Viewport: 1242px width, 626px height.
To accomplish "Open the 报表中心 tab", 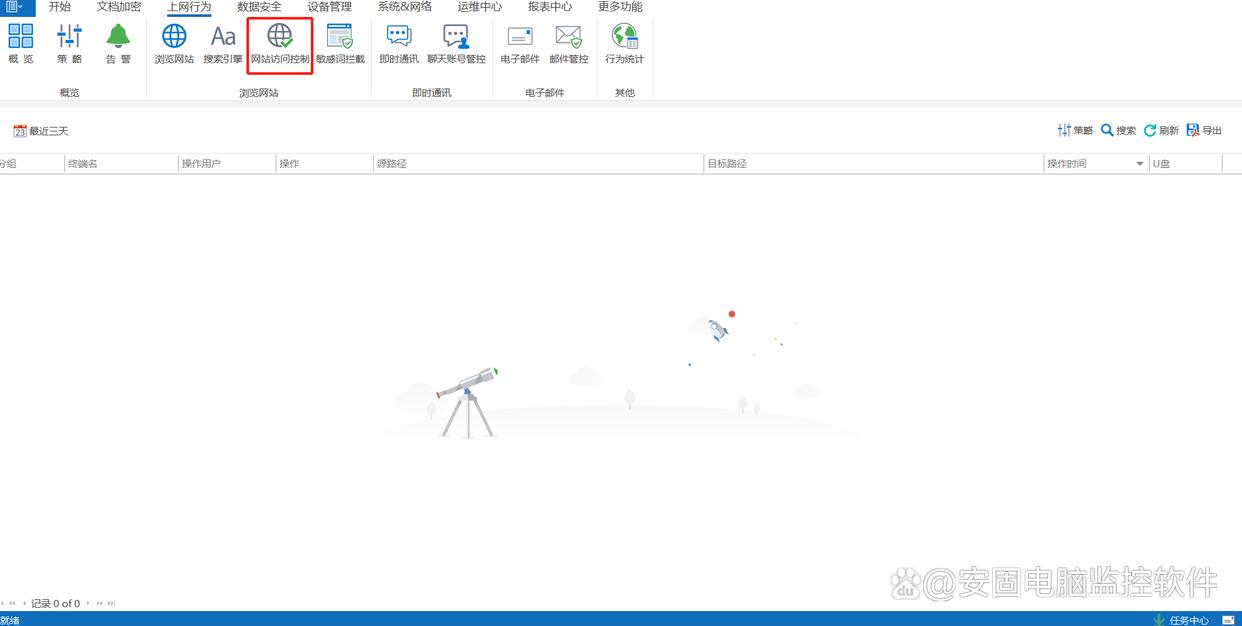I will point(550,6).
